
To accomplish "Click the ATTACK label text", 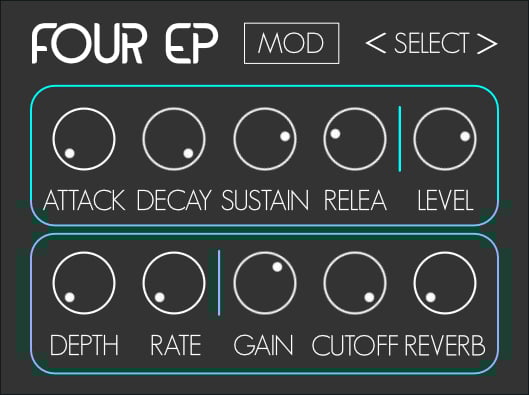I will [x=84, y=200].
